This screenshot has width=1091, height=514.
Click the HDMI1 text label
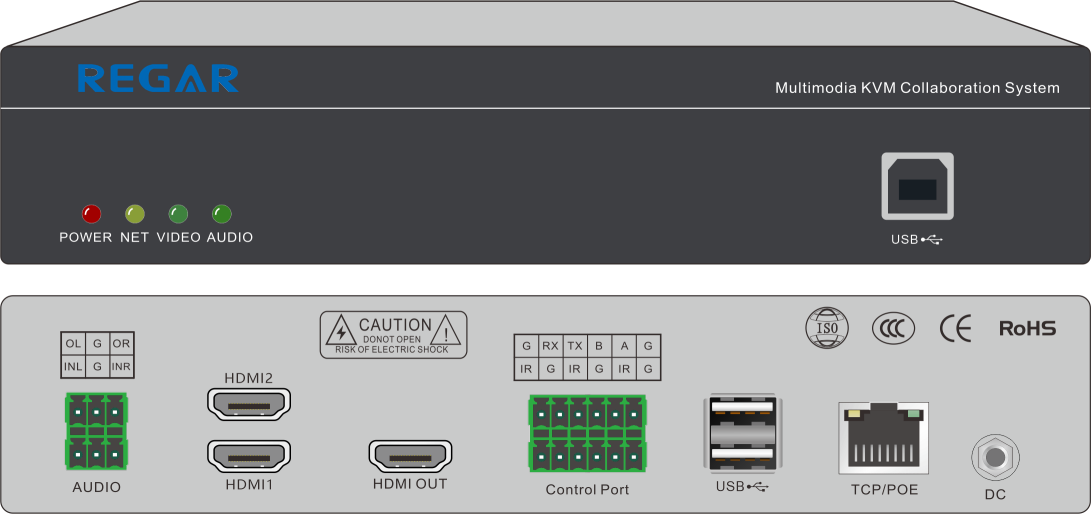coord(249,485)
